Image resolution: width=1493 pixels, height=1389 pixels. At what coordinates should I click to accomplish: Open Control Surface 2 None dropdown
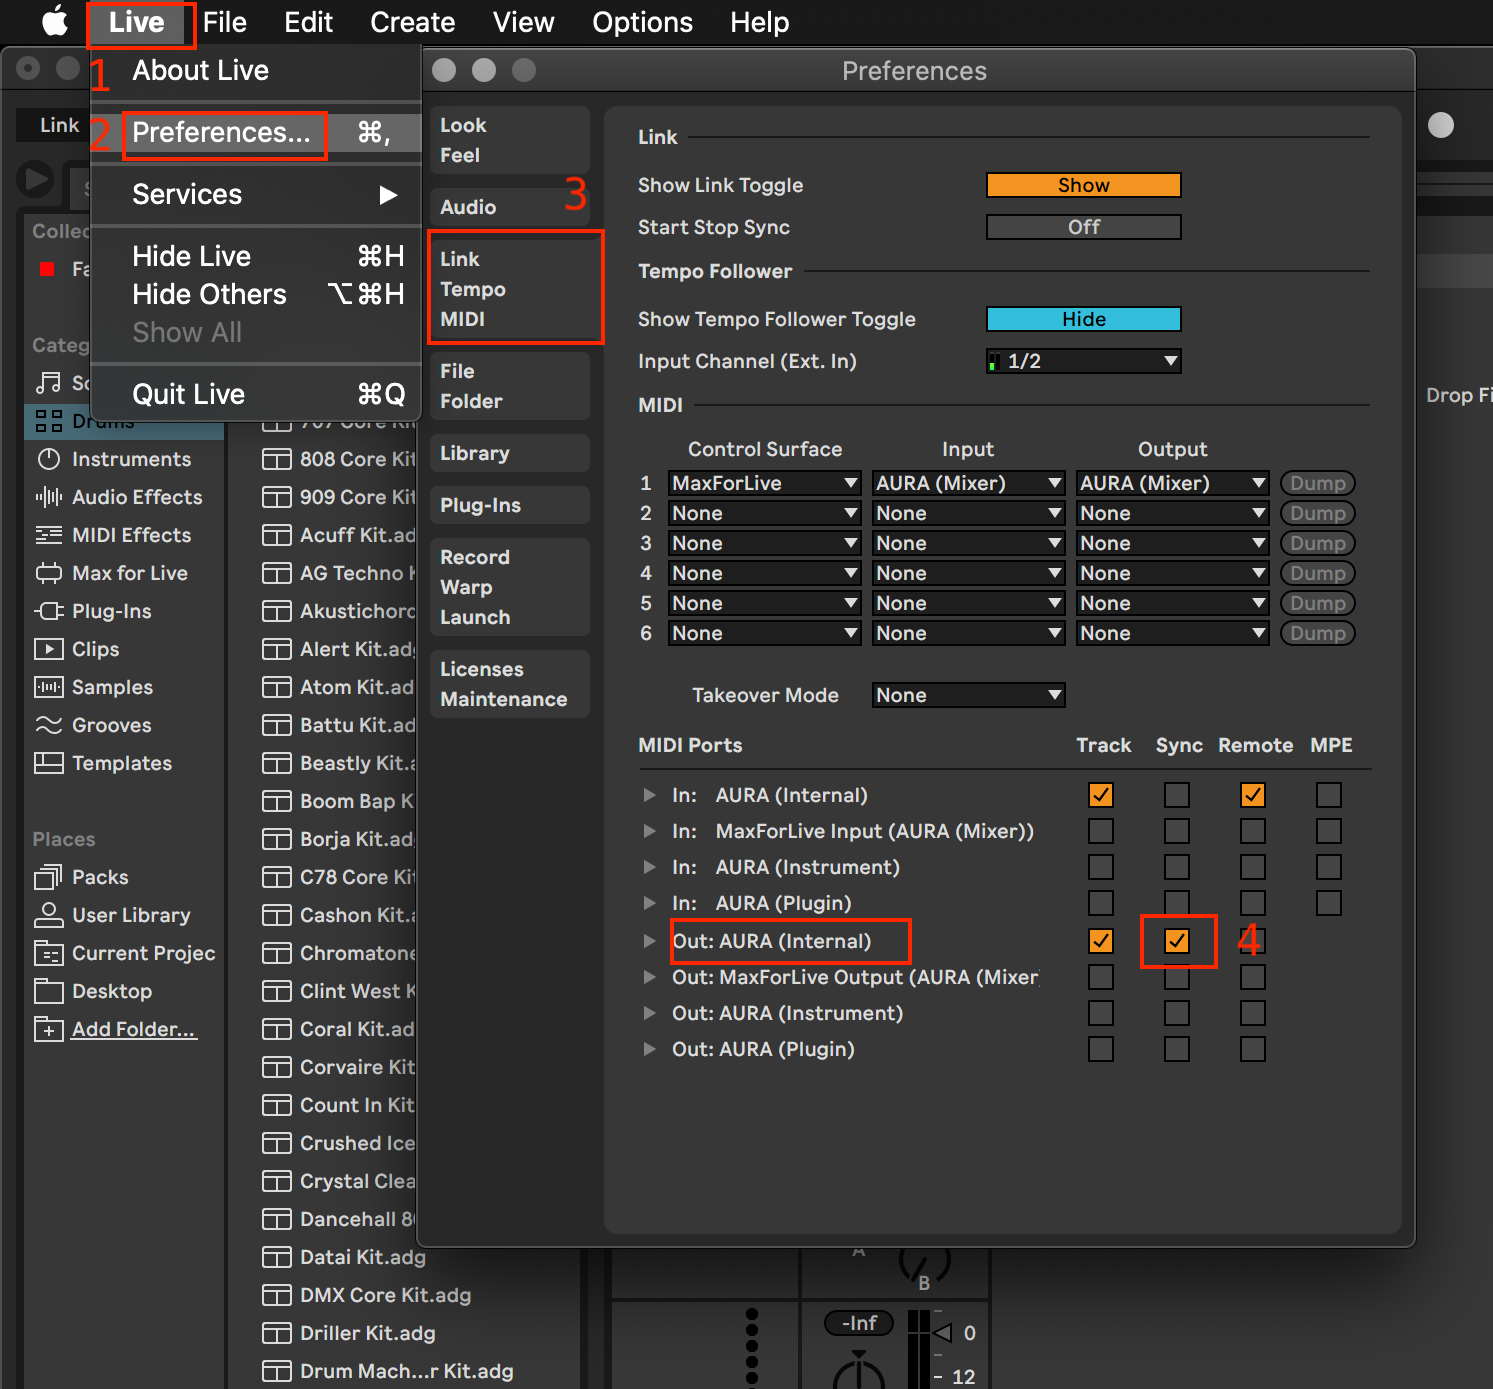click(x=764, y=513)
